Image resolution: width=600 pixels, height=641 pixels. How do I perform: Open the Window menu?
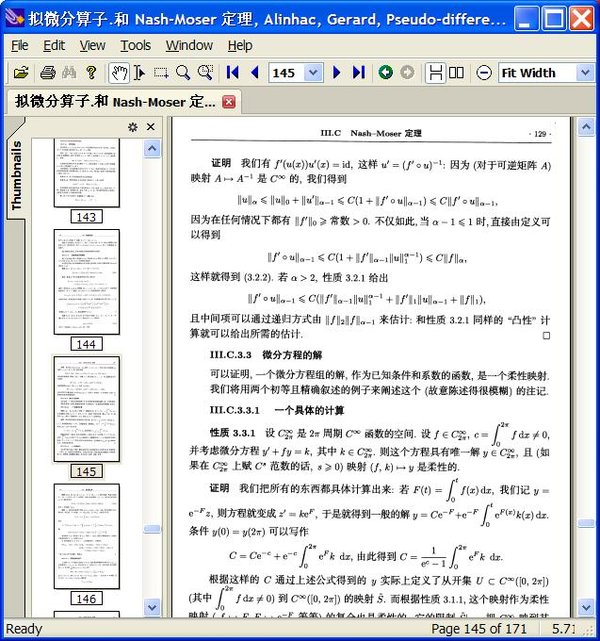189,45
